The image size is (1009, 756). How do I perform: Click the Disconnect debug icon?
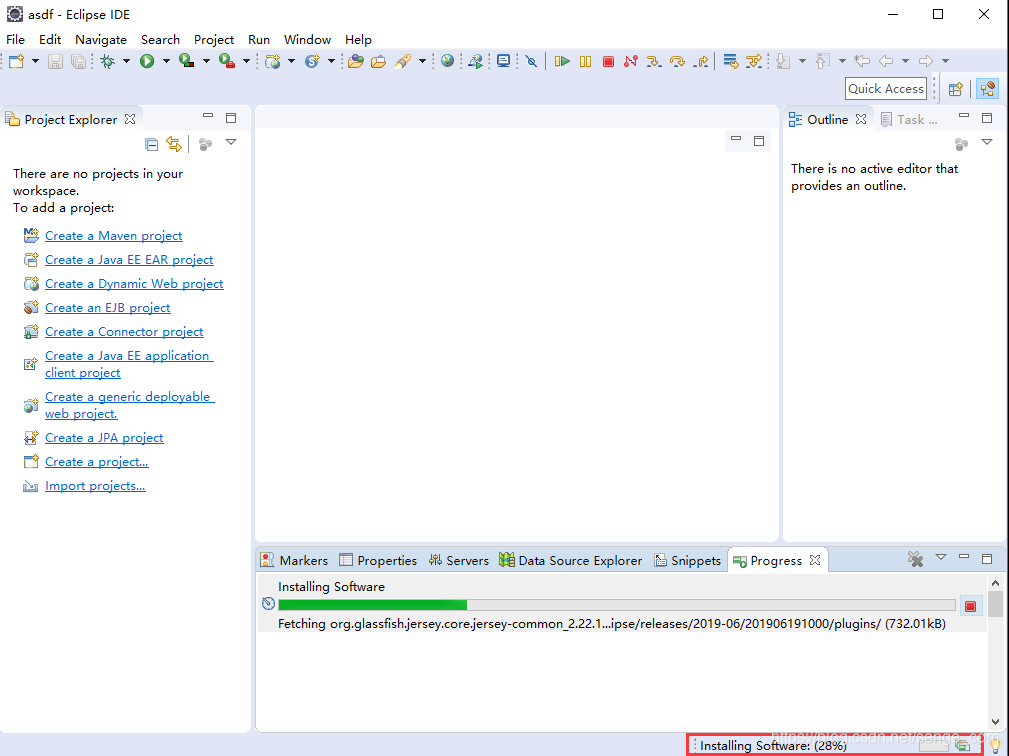(x=631, y=61)
